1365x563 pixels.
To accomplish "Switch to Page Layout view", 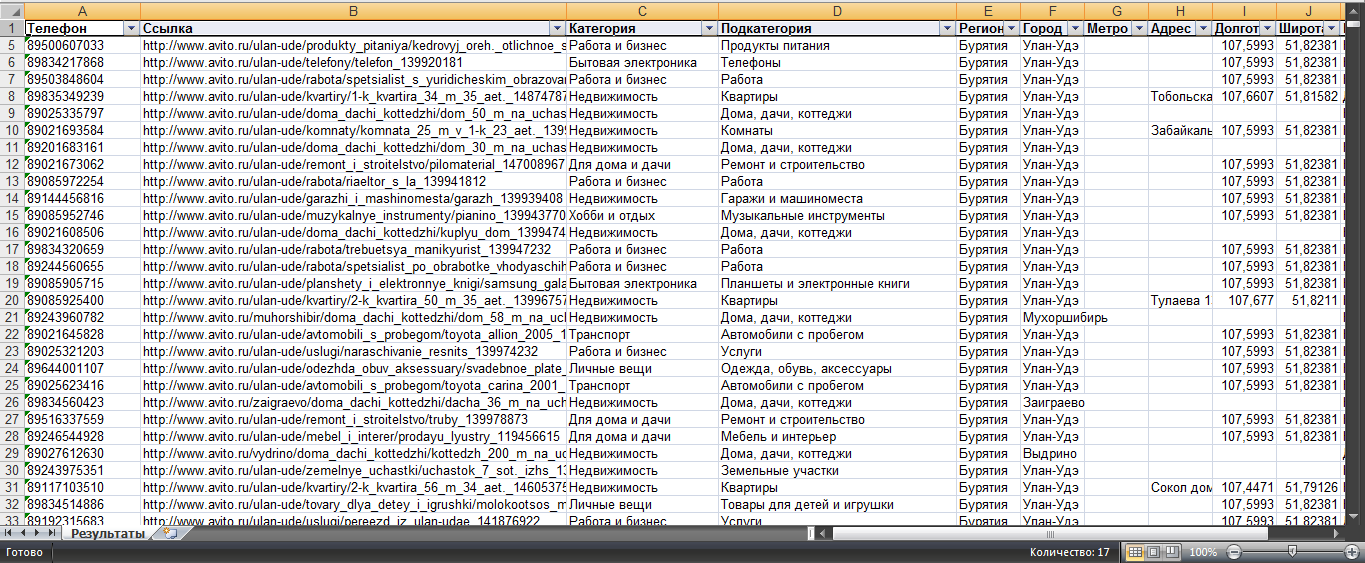I will tap(1153, 552).
